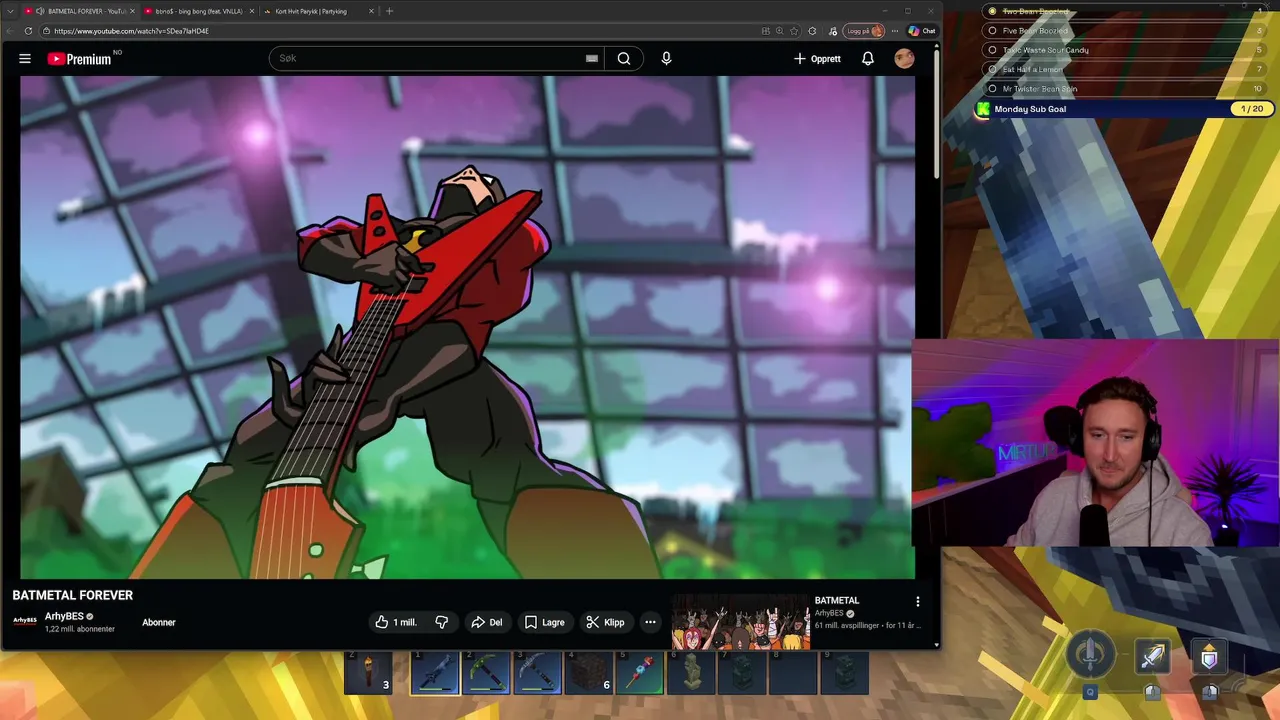Select the Five Bean Boozled radio
Screen dimensions: 1280x720
pyautogui.click(x=992, y=31)
